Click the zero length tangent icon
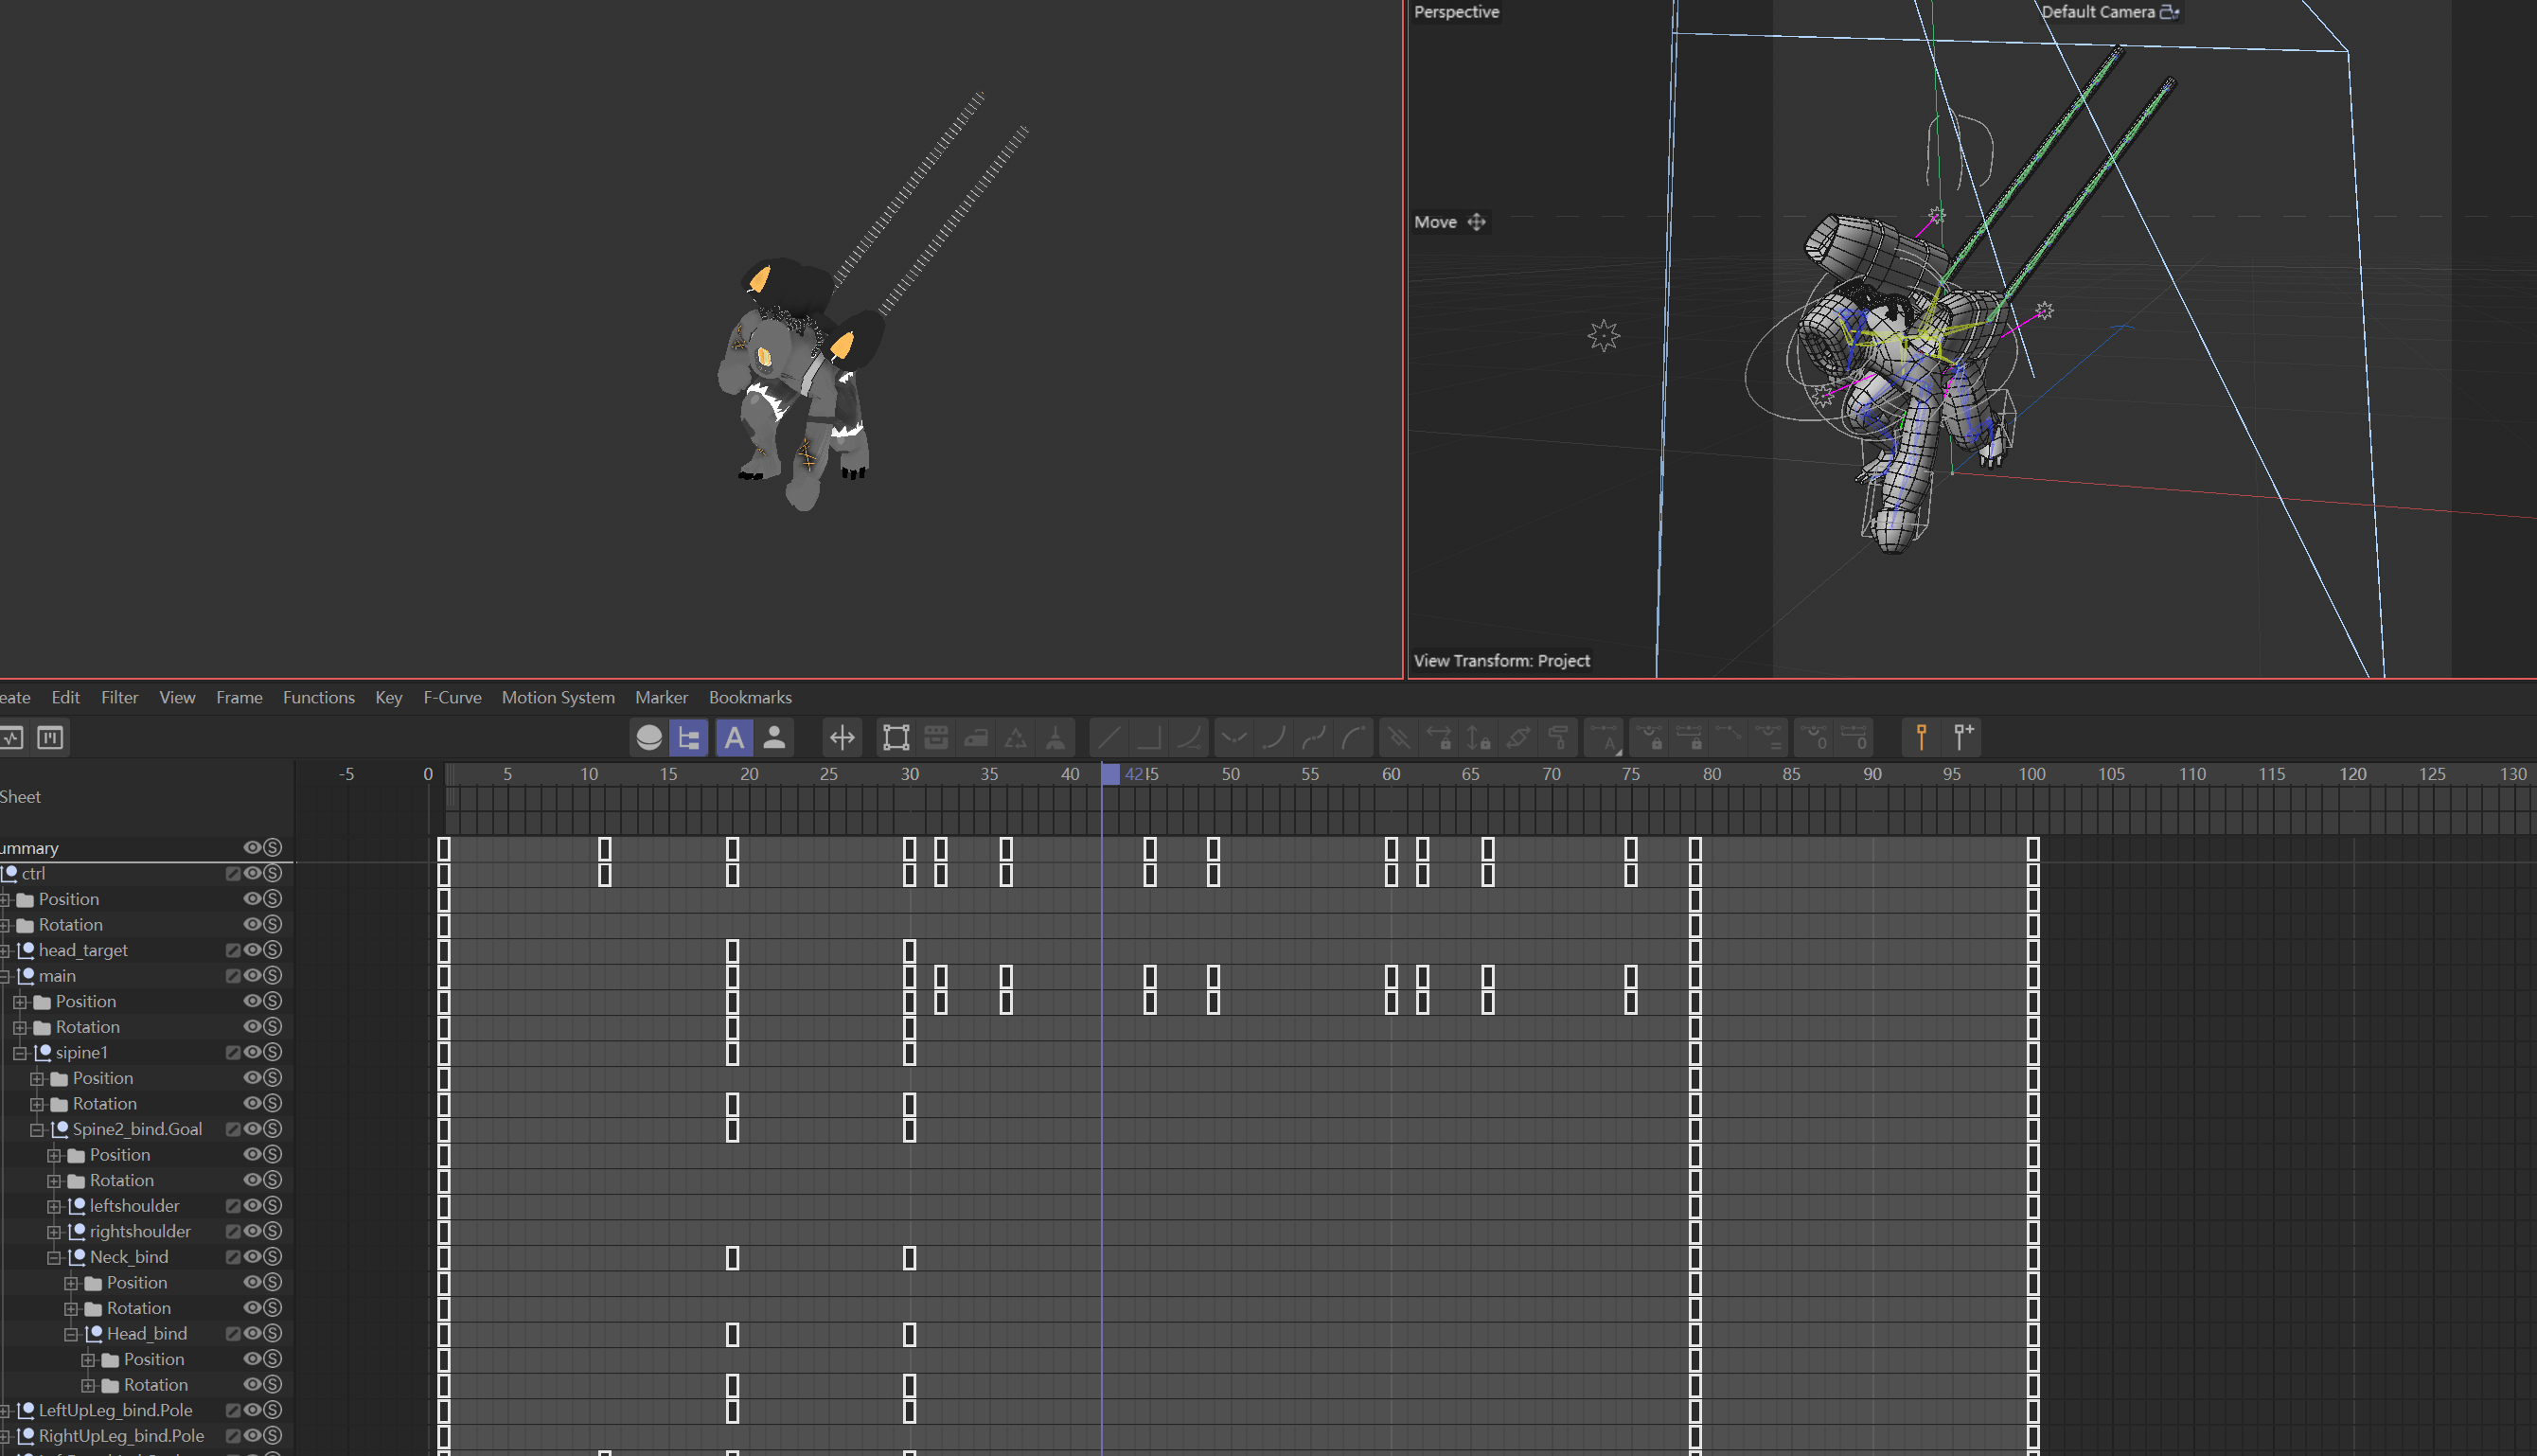2537x1456 pixels. pyautogui.click(x=1854, y=738)
